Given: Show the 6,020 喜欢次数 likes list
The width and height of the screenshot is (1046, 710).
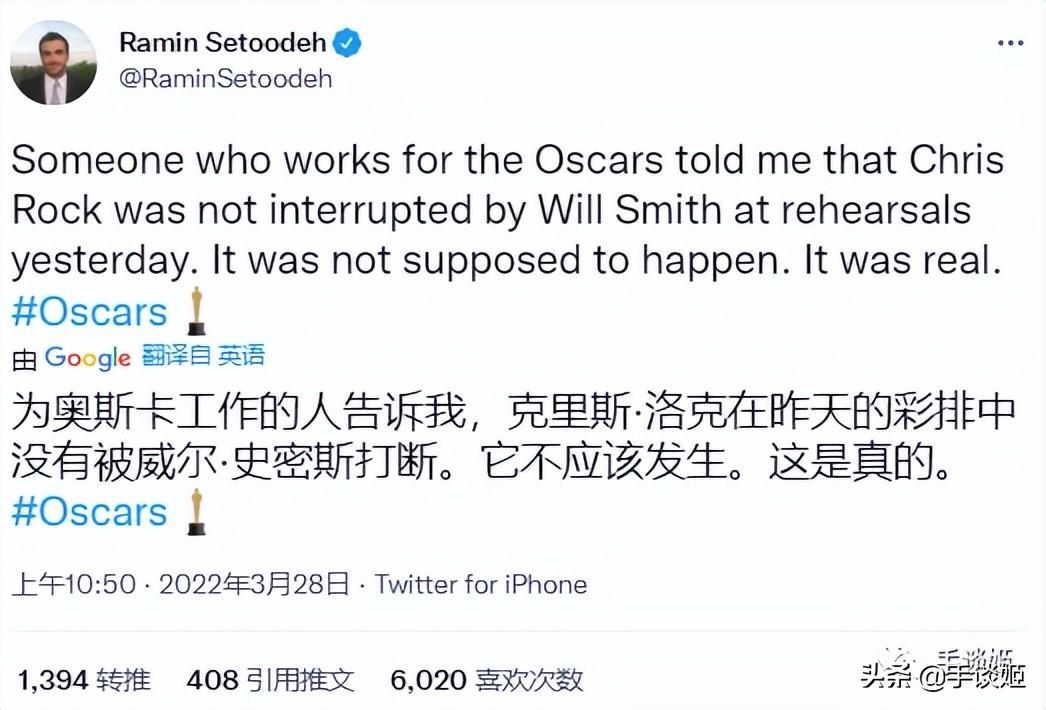Looking at the screenshot, I should pos(486,681).
